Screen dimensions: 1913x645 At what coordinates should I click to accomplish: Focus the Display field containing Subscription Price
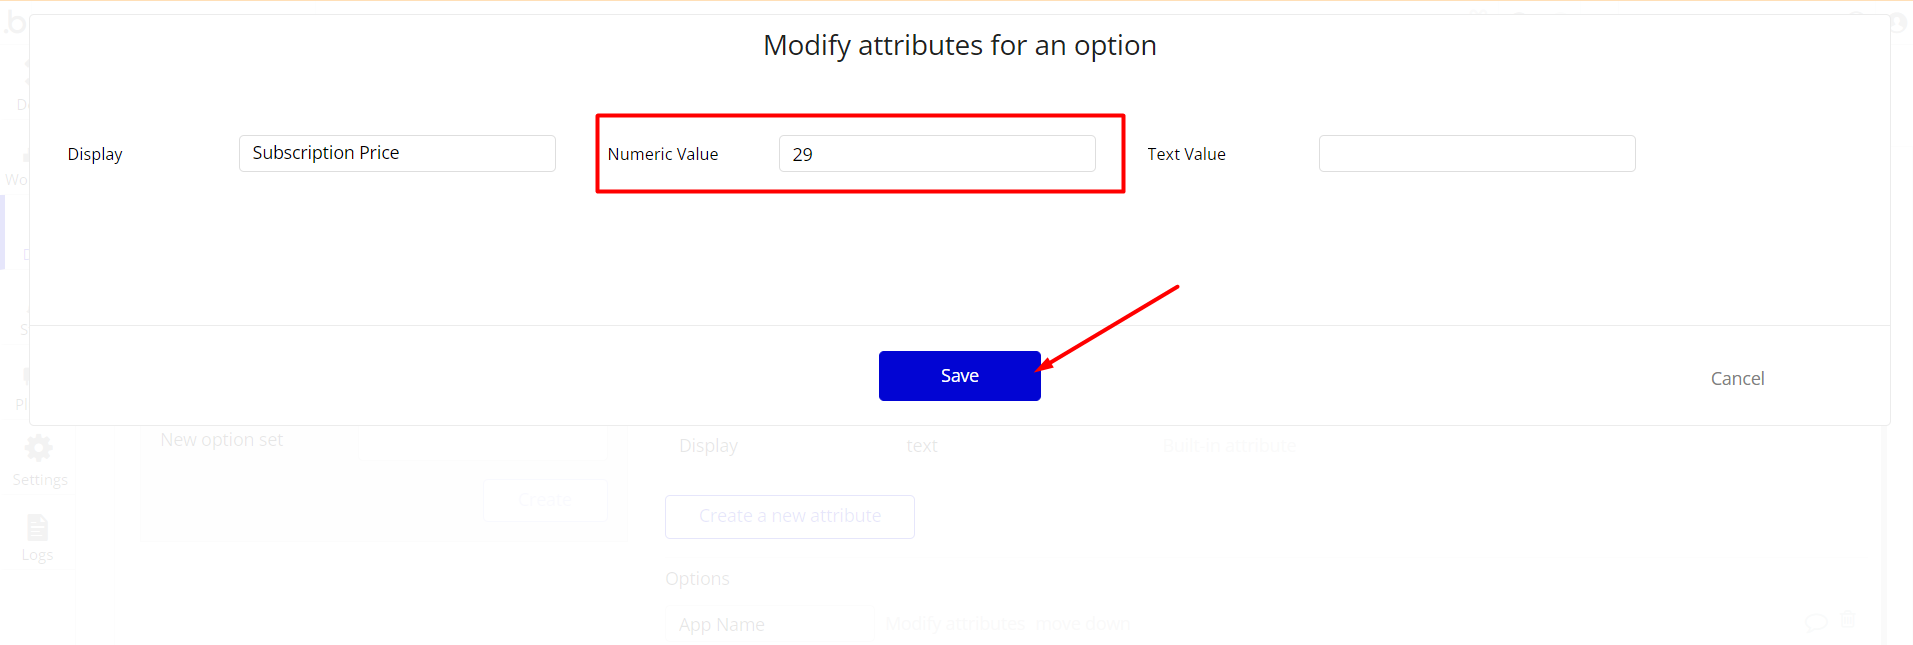point(397,153)
